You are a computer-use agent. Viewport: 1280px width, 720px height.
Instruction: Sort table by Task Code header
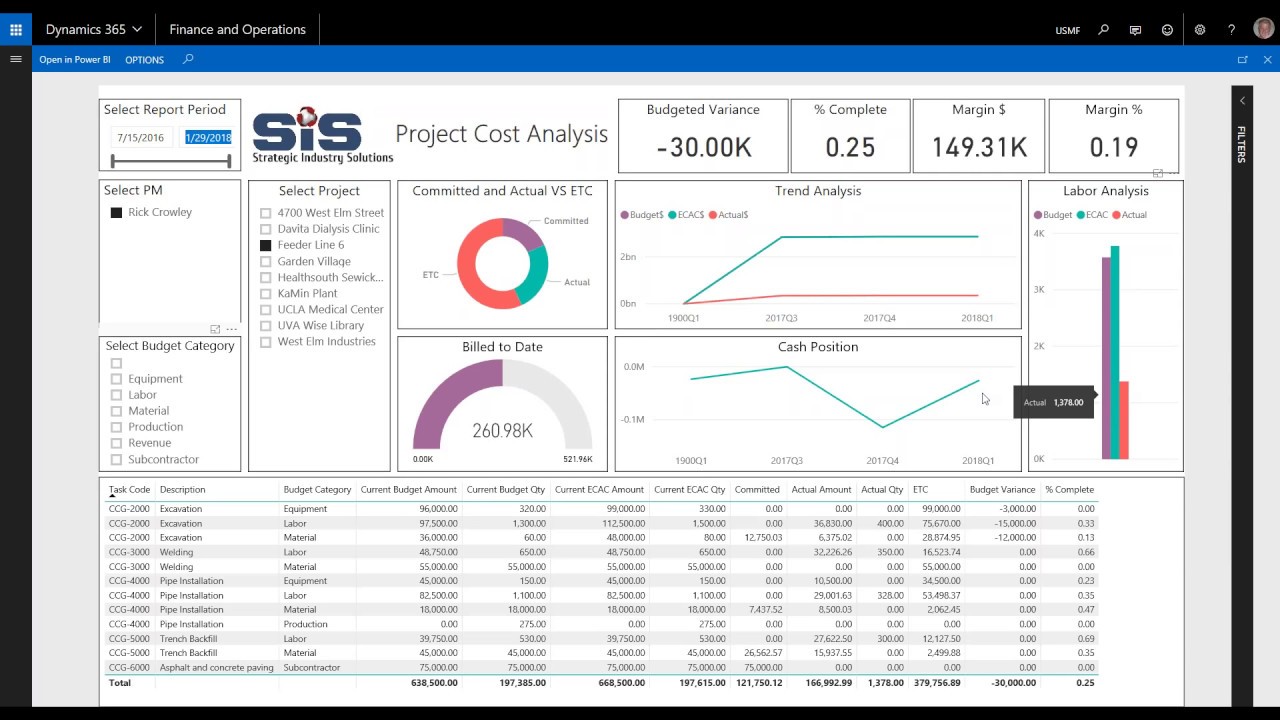click(x=129, y=490)
